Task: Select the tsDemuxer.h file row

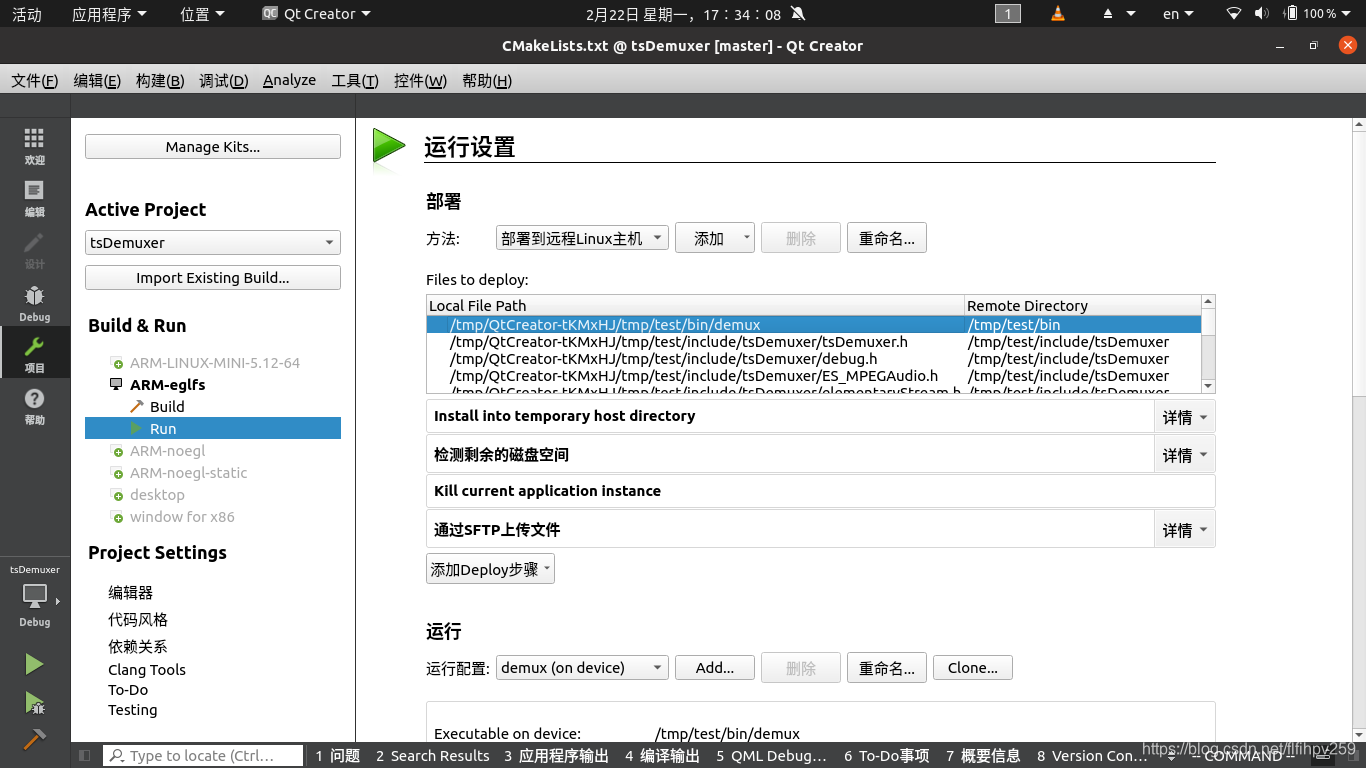Action: [814, 342]
